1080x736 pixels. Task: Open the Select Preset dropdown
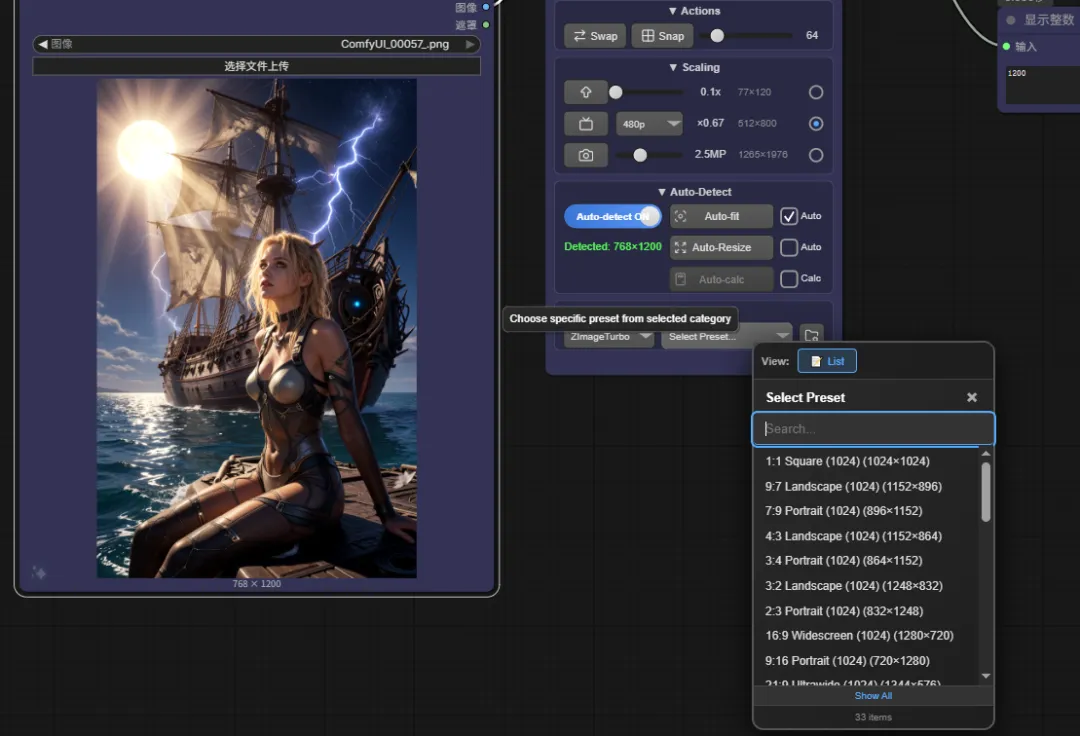(x=727, y=337)
